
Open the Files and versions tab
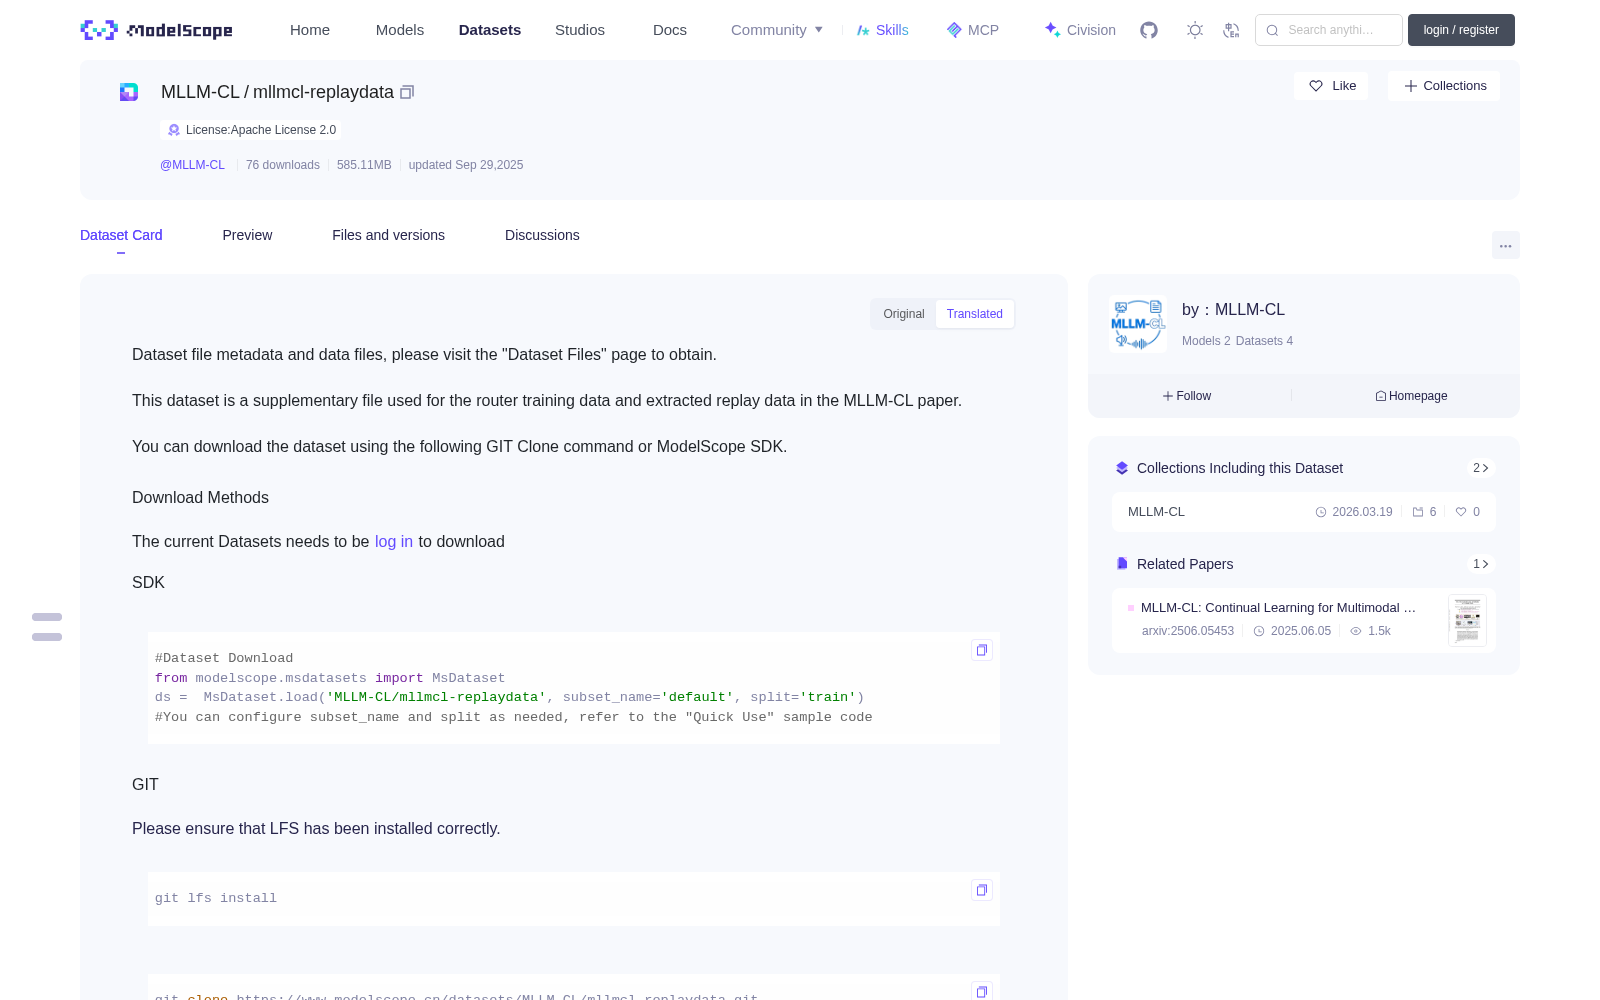tap(388, 235)
